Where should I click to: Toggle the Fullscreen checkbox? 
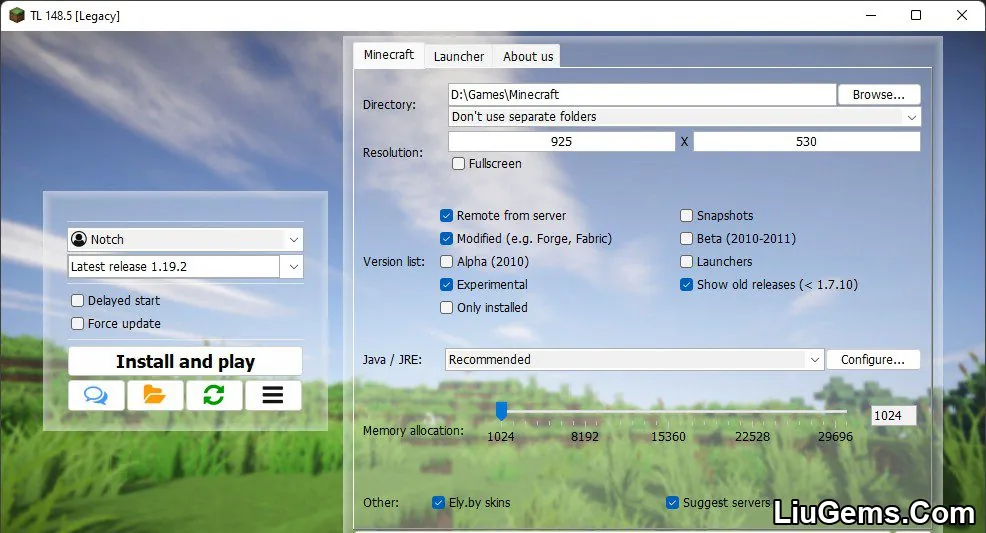[x=458, y=163]
